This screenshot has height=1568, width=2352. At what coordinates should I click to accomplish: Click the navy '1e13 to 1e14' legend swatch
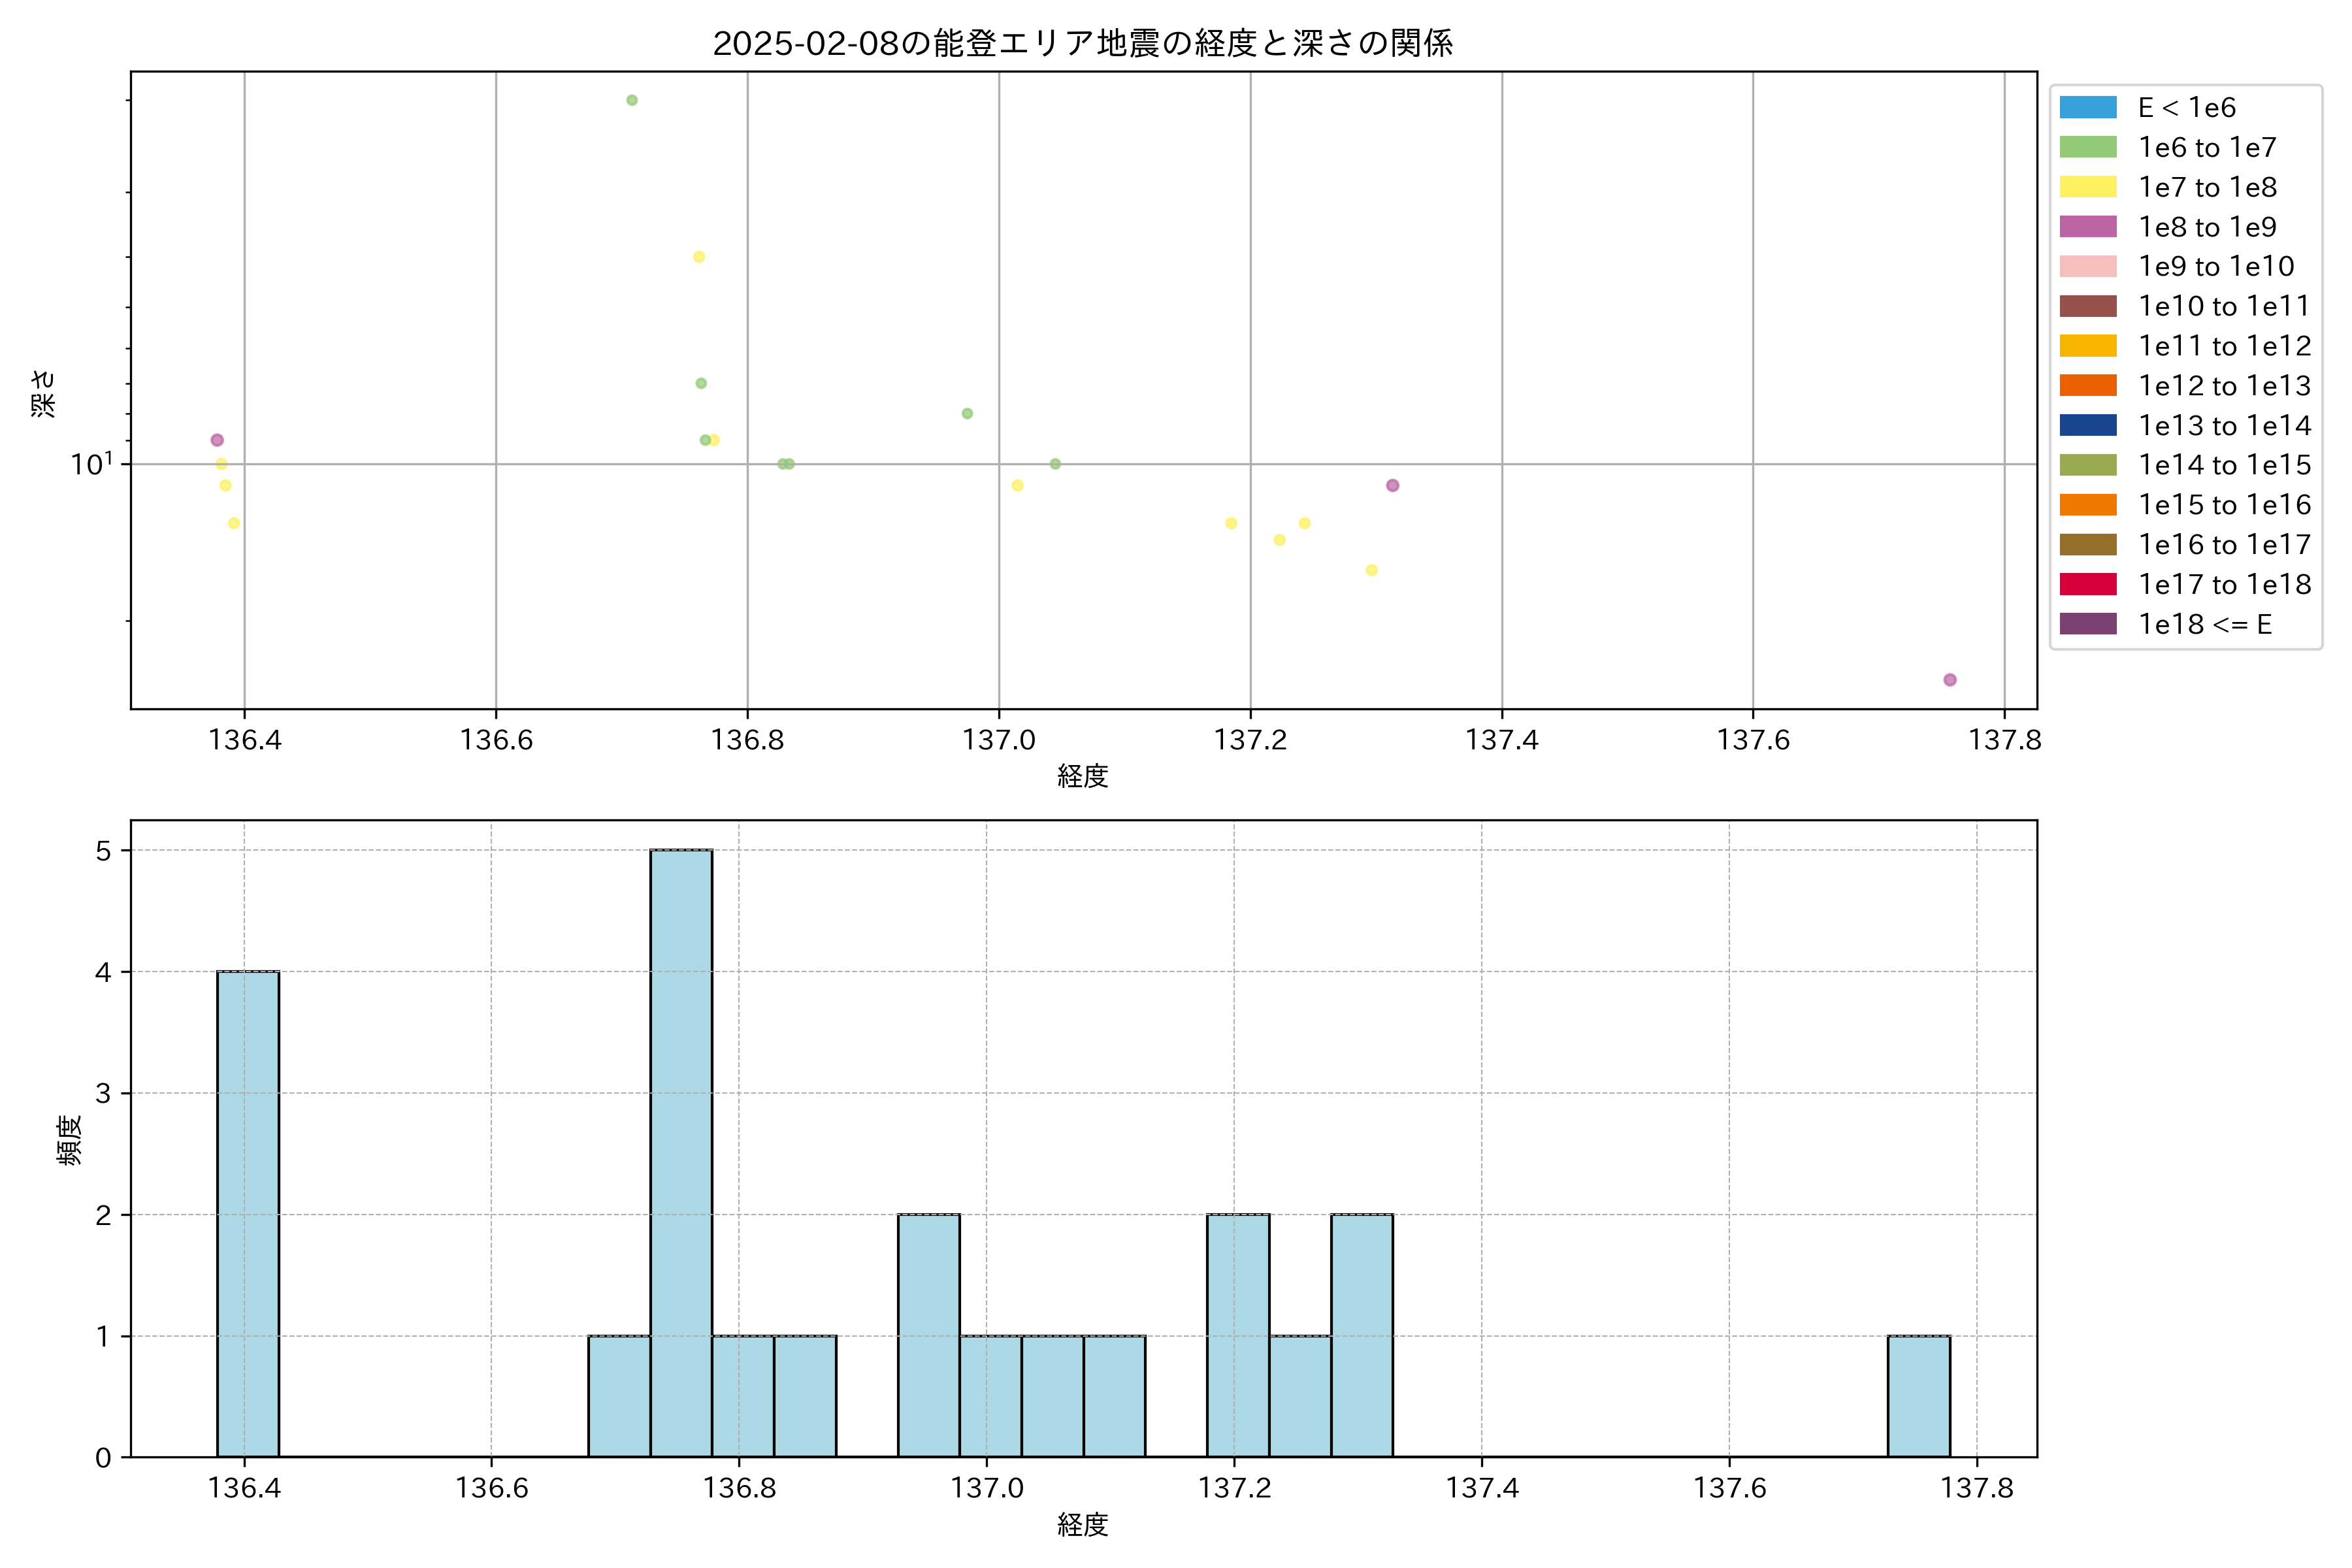(x=2088, y=425)
